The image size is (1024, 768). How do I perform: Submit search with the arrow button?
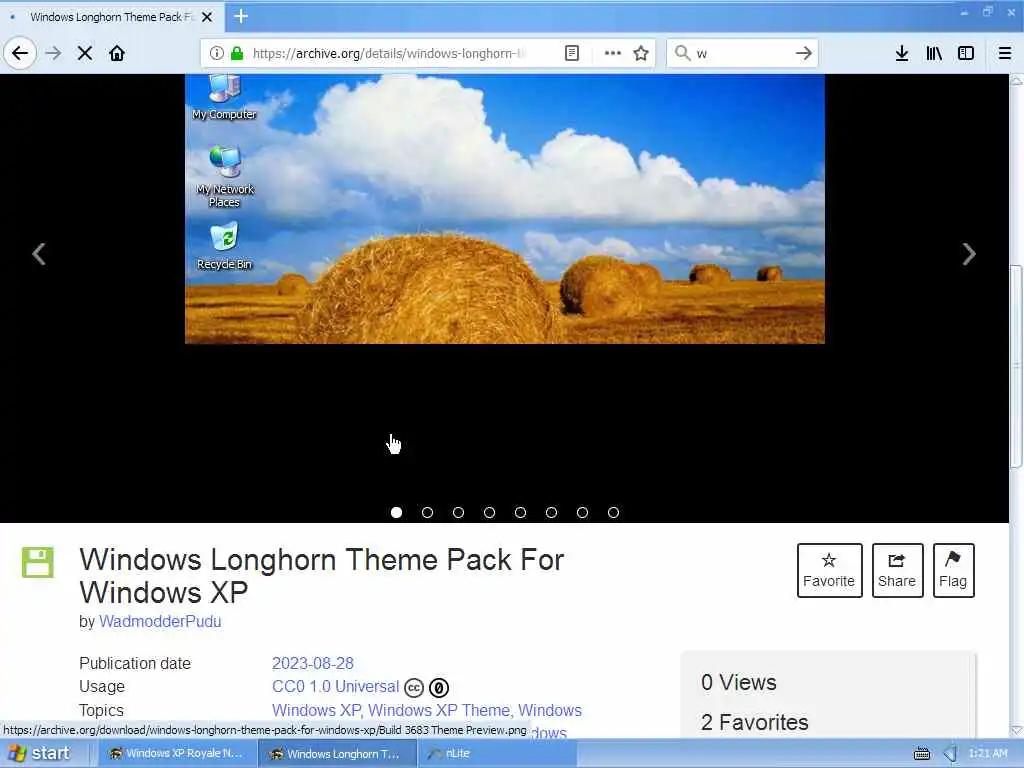pos(804,53)
